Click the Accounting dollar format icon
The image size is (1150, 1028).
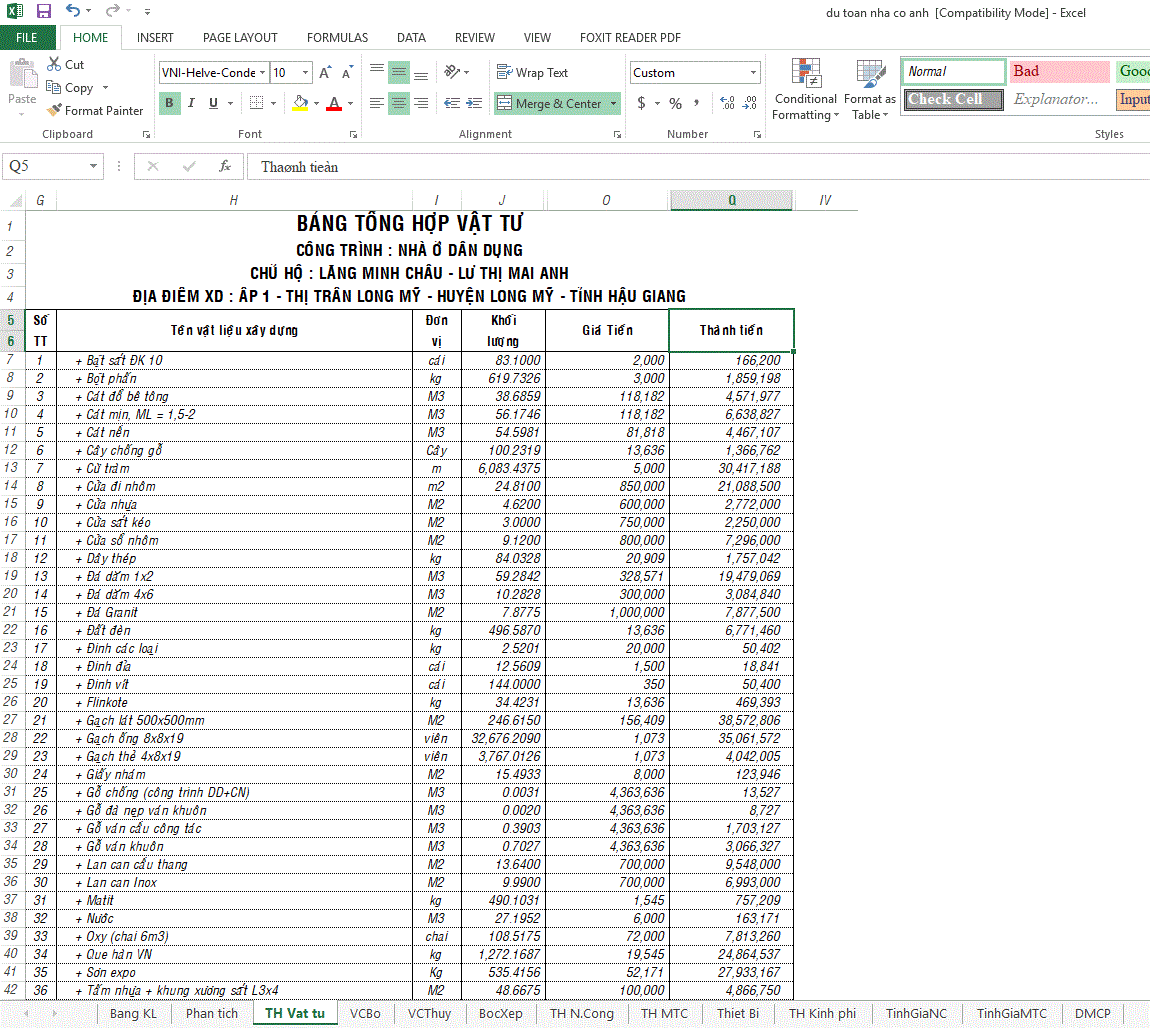coord(642,103)
